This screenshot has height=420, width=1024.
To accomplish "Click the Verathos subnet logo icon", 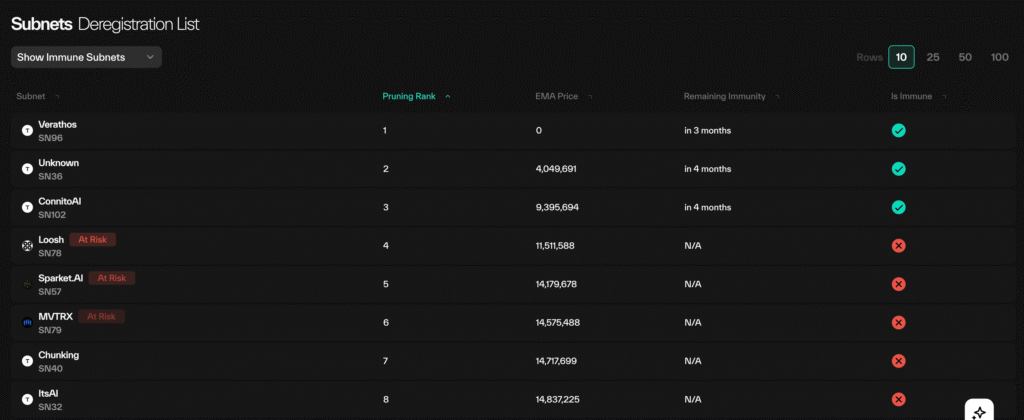I will point(27,131).
